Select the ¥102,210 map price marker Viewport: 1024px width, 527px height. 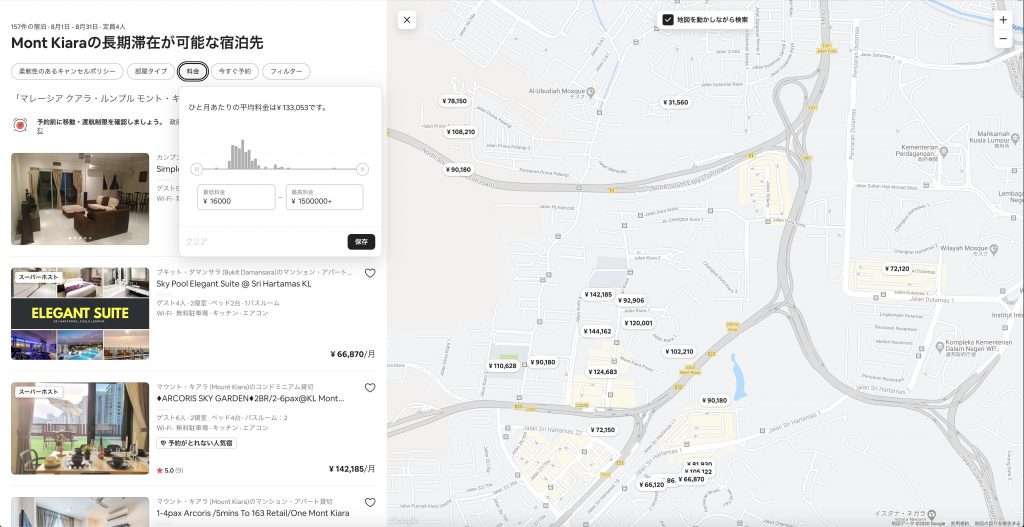point(679,352)
